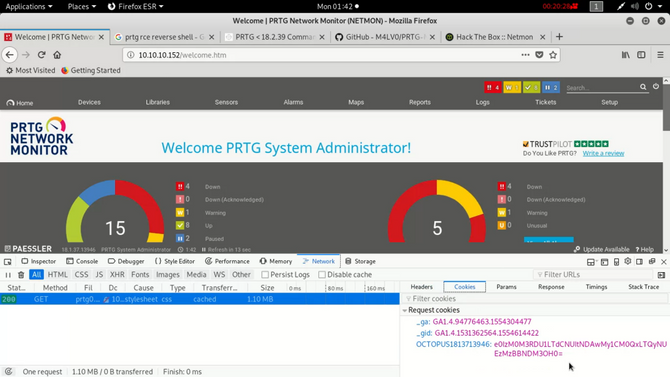Open the Firefox Library icon
The image size is (670, 377).
pos(626,55)
